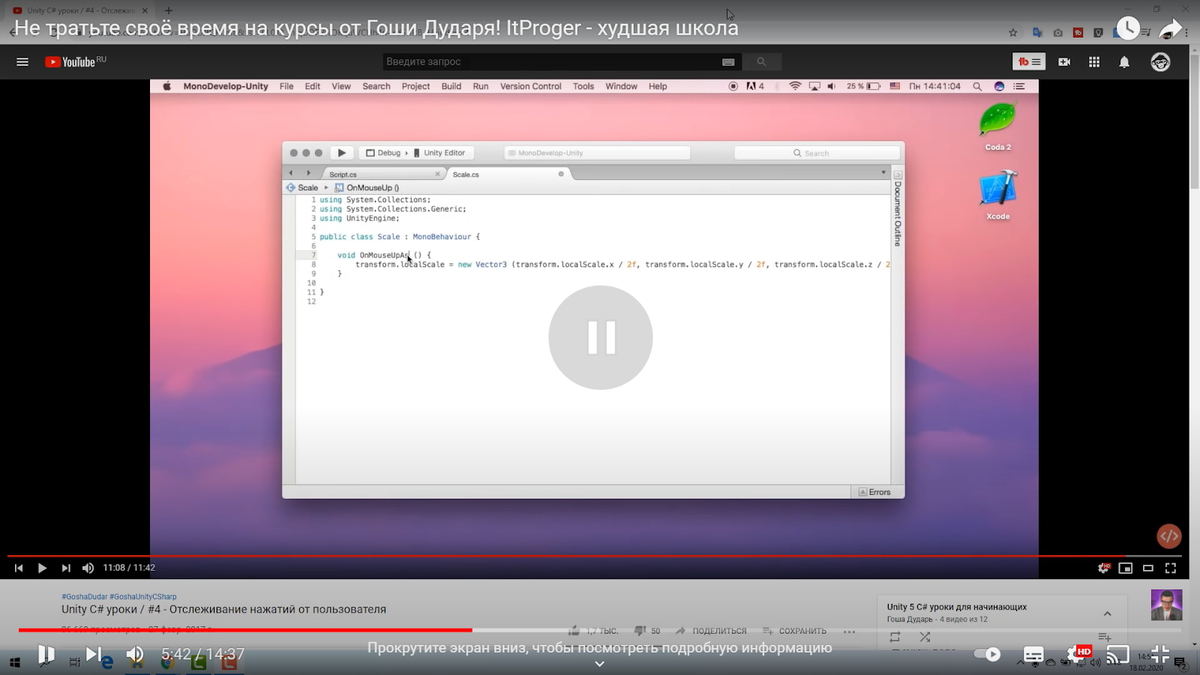Seek on the outer player red progress bar

click(600, 630)
